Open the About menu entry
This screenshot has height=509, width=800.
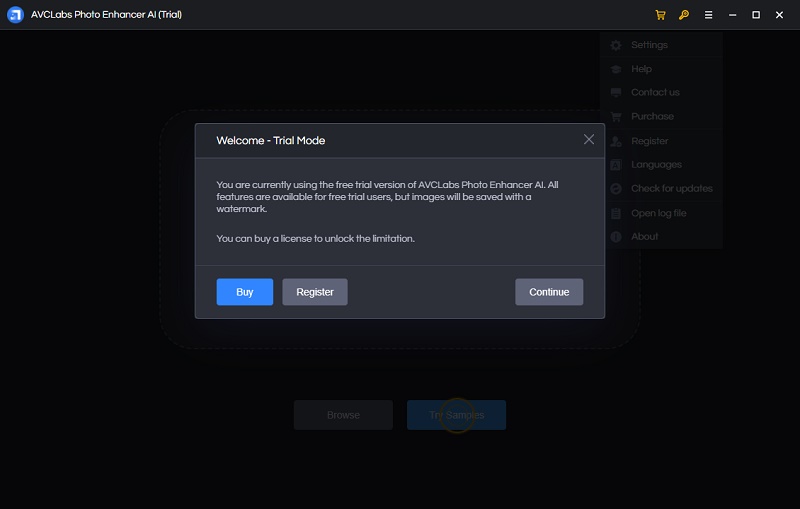pos(661,237)
